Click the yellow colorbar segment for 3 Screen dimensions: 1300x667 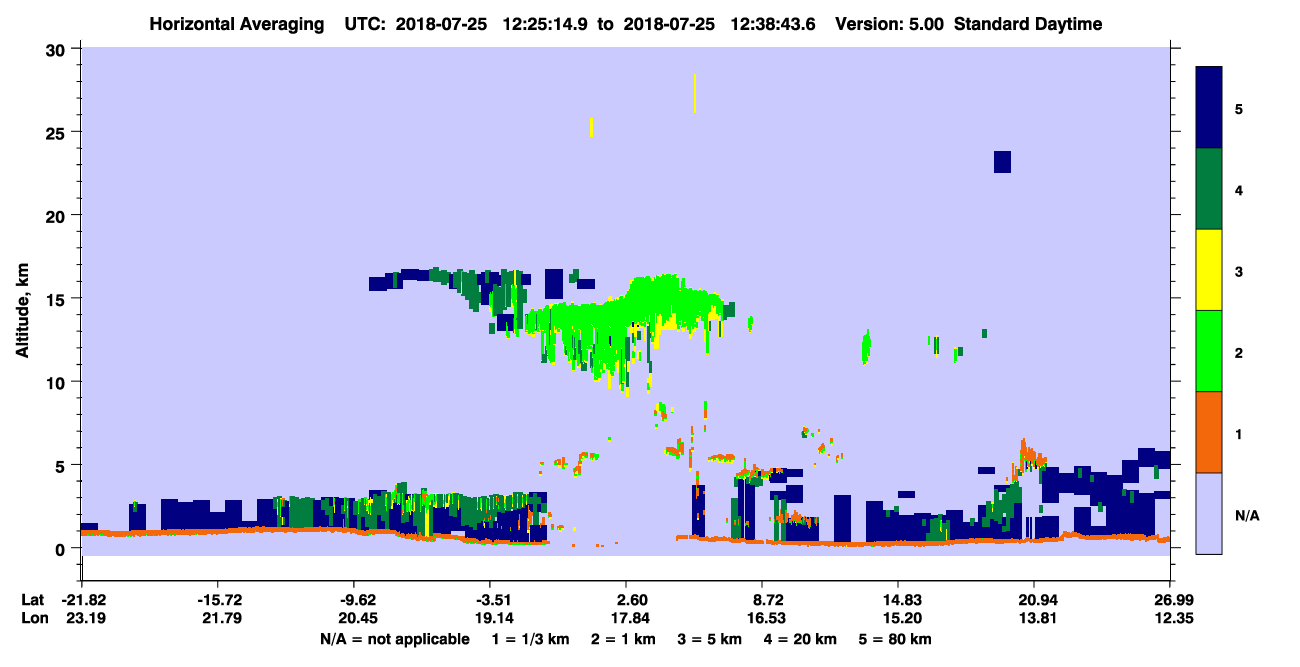point(1210,269)
